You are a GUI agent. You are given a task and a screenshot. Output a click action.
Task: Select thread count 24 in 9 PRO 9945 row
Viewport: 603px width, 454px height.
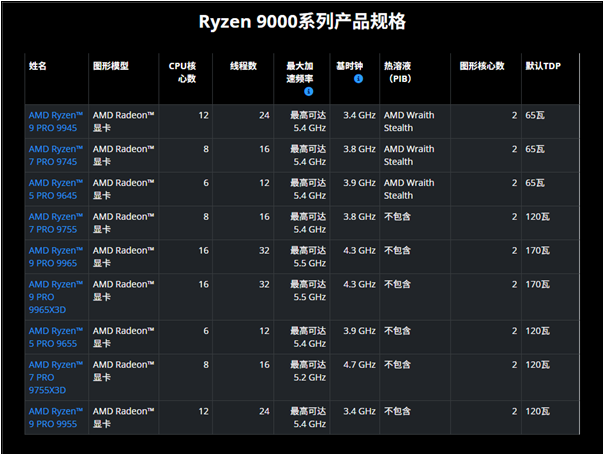pyautogui.click(x=264, y=115)
